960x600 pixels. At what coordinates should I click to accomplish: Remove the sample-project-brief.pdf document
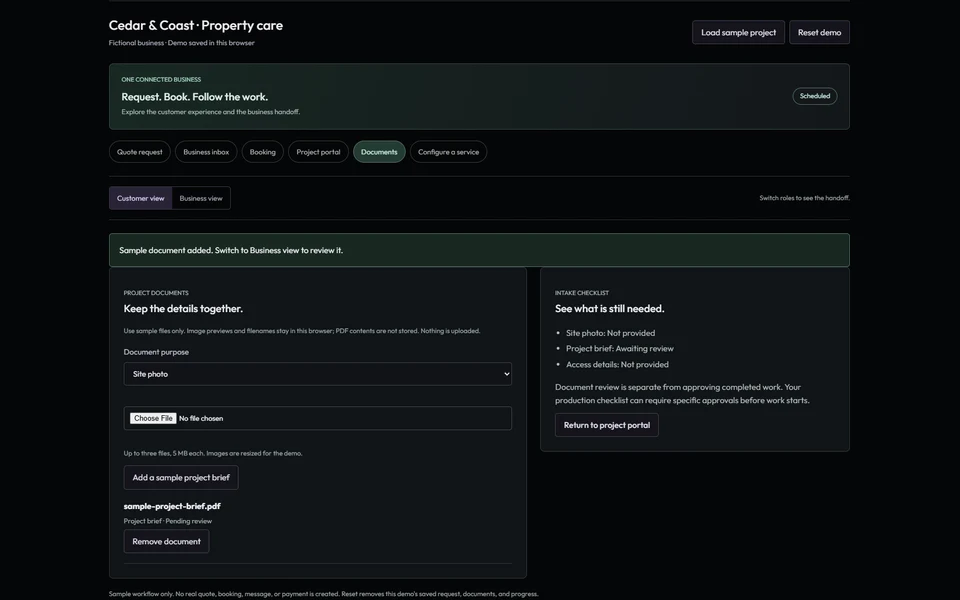[x=167, y=541]
